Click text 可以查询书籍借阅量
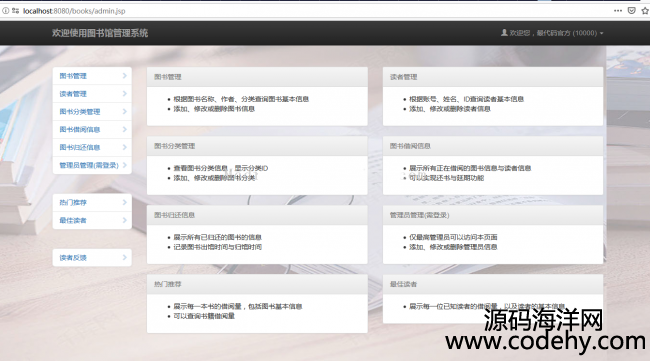650x361 pixels. 204,316
